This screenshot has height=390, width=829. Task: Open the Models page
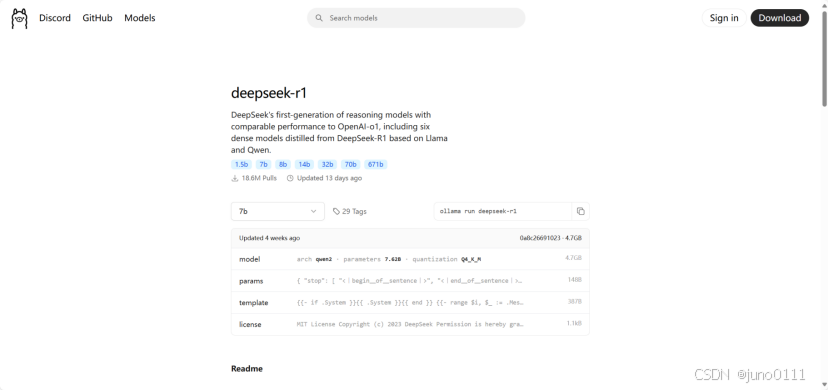pyautogui.click(x=140, y=18)
